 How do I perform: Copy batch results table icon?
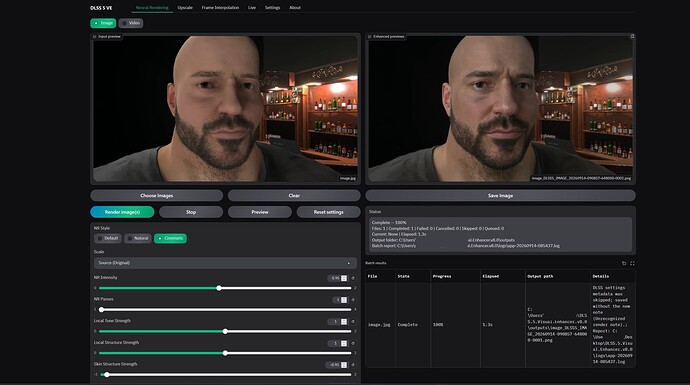pyautogui.click(x=624, y=263)
